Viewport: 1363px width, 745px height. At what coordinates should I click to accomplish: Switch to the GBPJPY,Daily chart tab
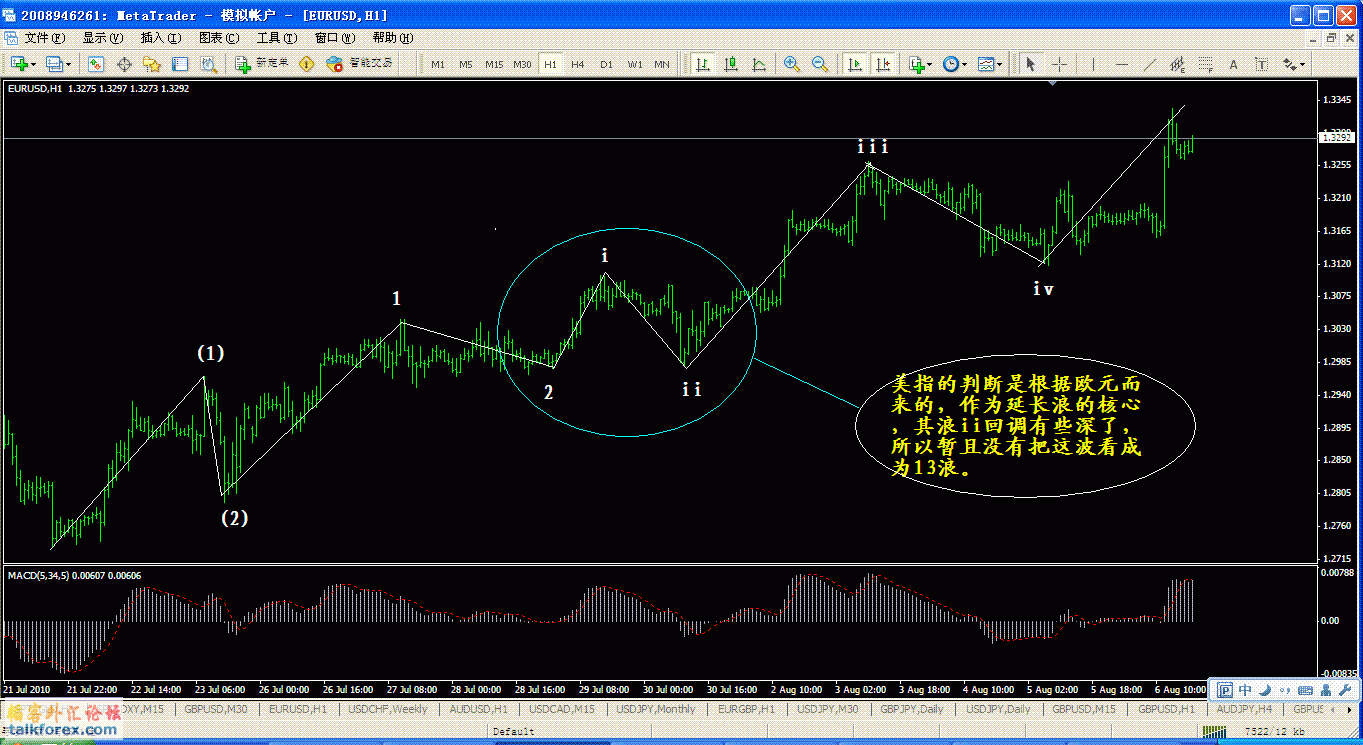click(x=911, y=709)
